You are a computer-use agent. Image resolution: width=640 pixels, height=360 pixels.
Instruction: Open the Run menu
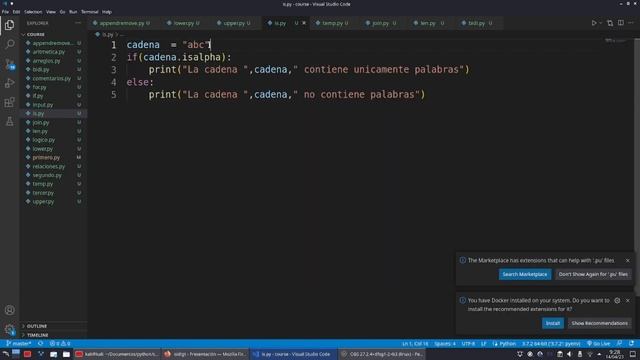pos(73,12)
